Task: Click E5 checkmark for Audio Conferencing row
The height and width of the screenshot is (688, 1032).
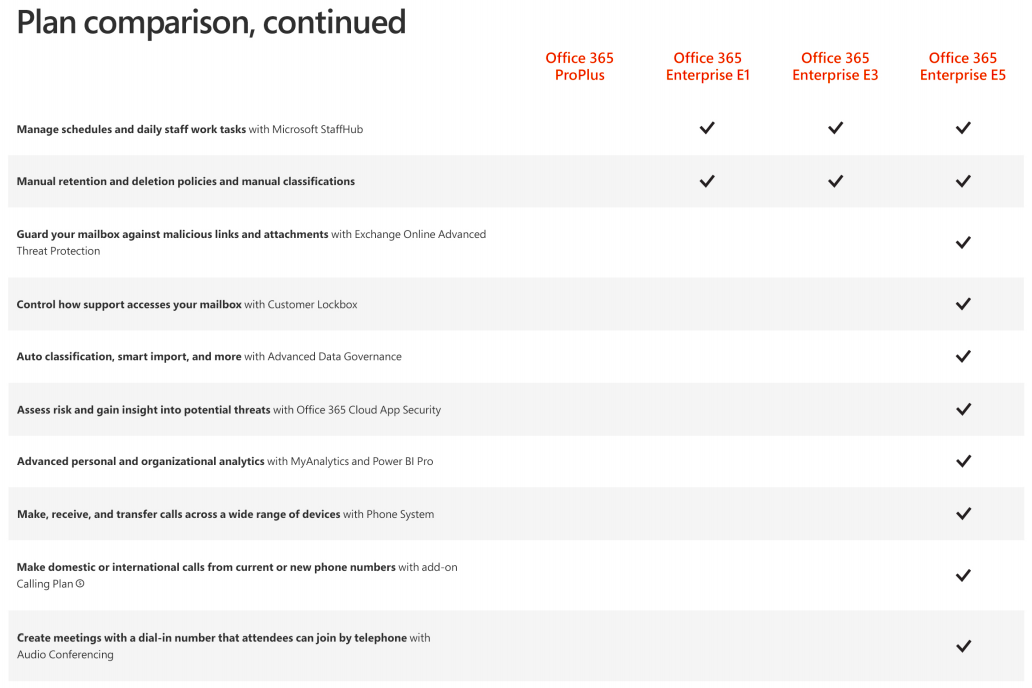Action: 963,646
